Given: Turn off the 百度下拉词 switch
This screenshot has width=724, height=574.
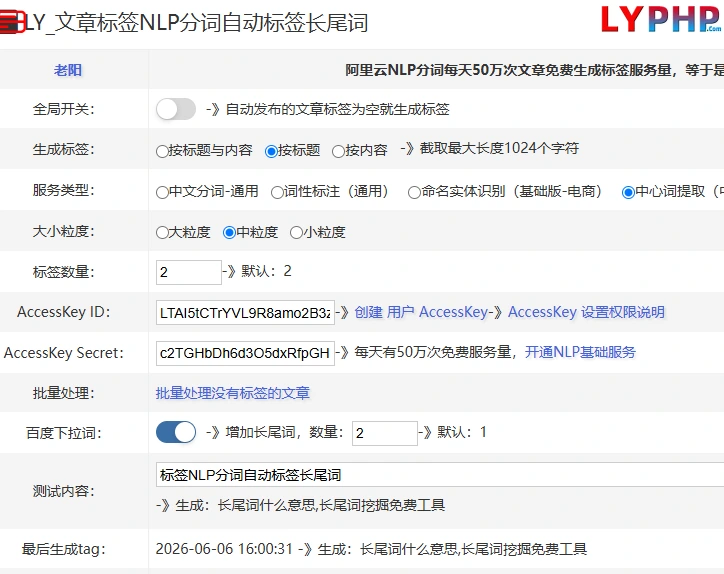Looking at the screenshot, I should click(176, 433).
